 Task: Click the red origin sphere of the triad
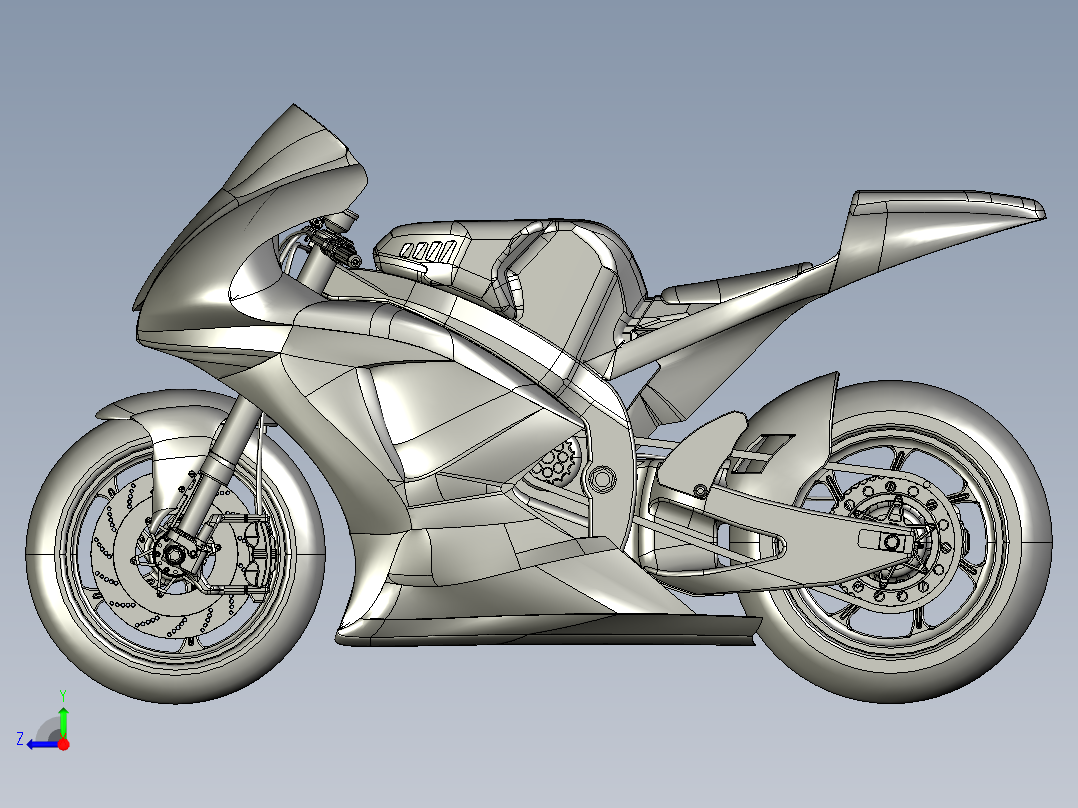tap(63, 745)
